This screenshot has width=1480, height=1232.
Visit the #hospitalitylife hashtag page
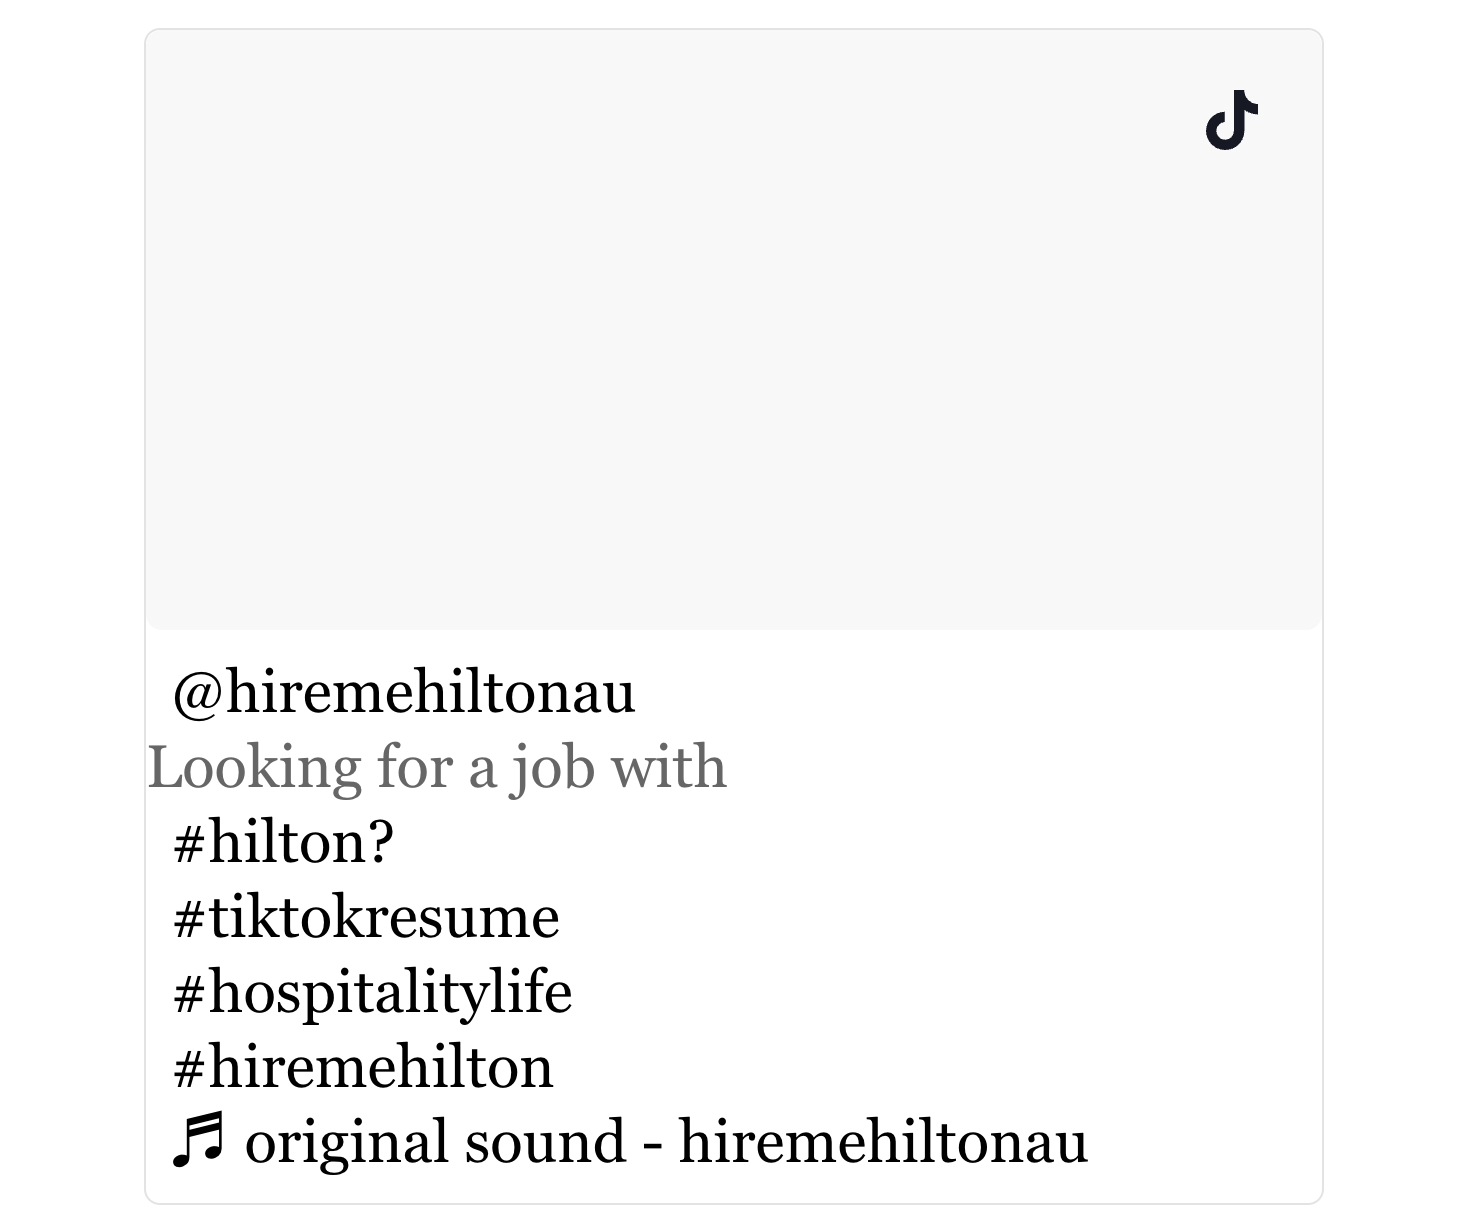tap(372, 992)
